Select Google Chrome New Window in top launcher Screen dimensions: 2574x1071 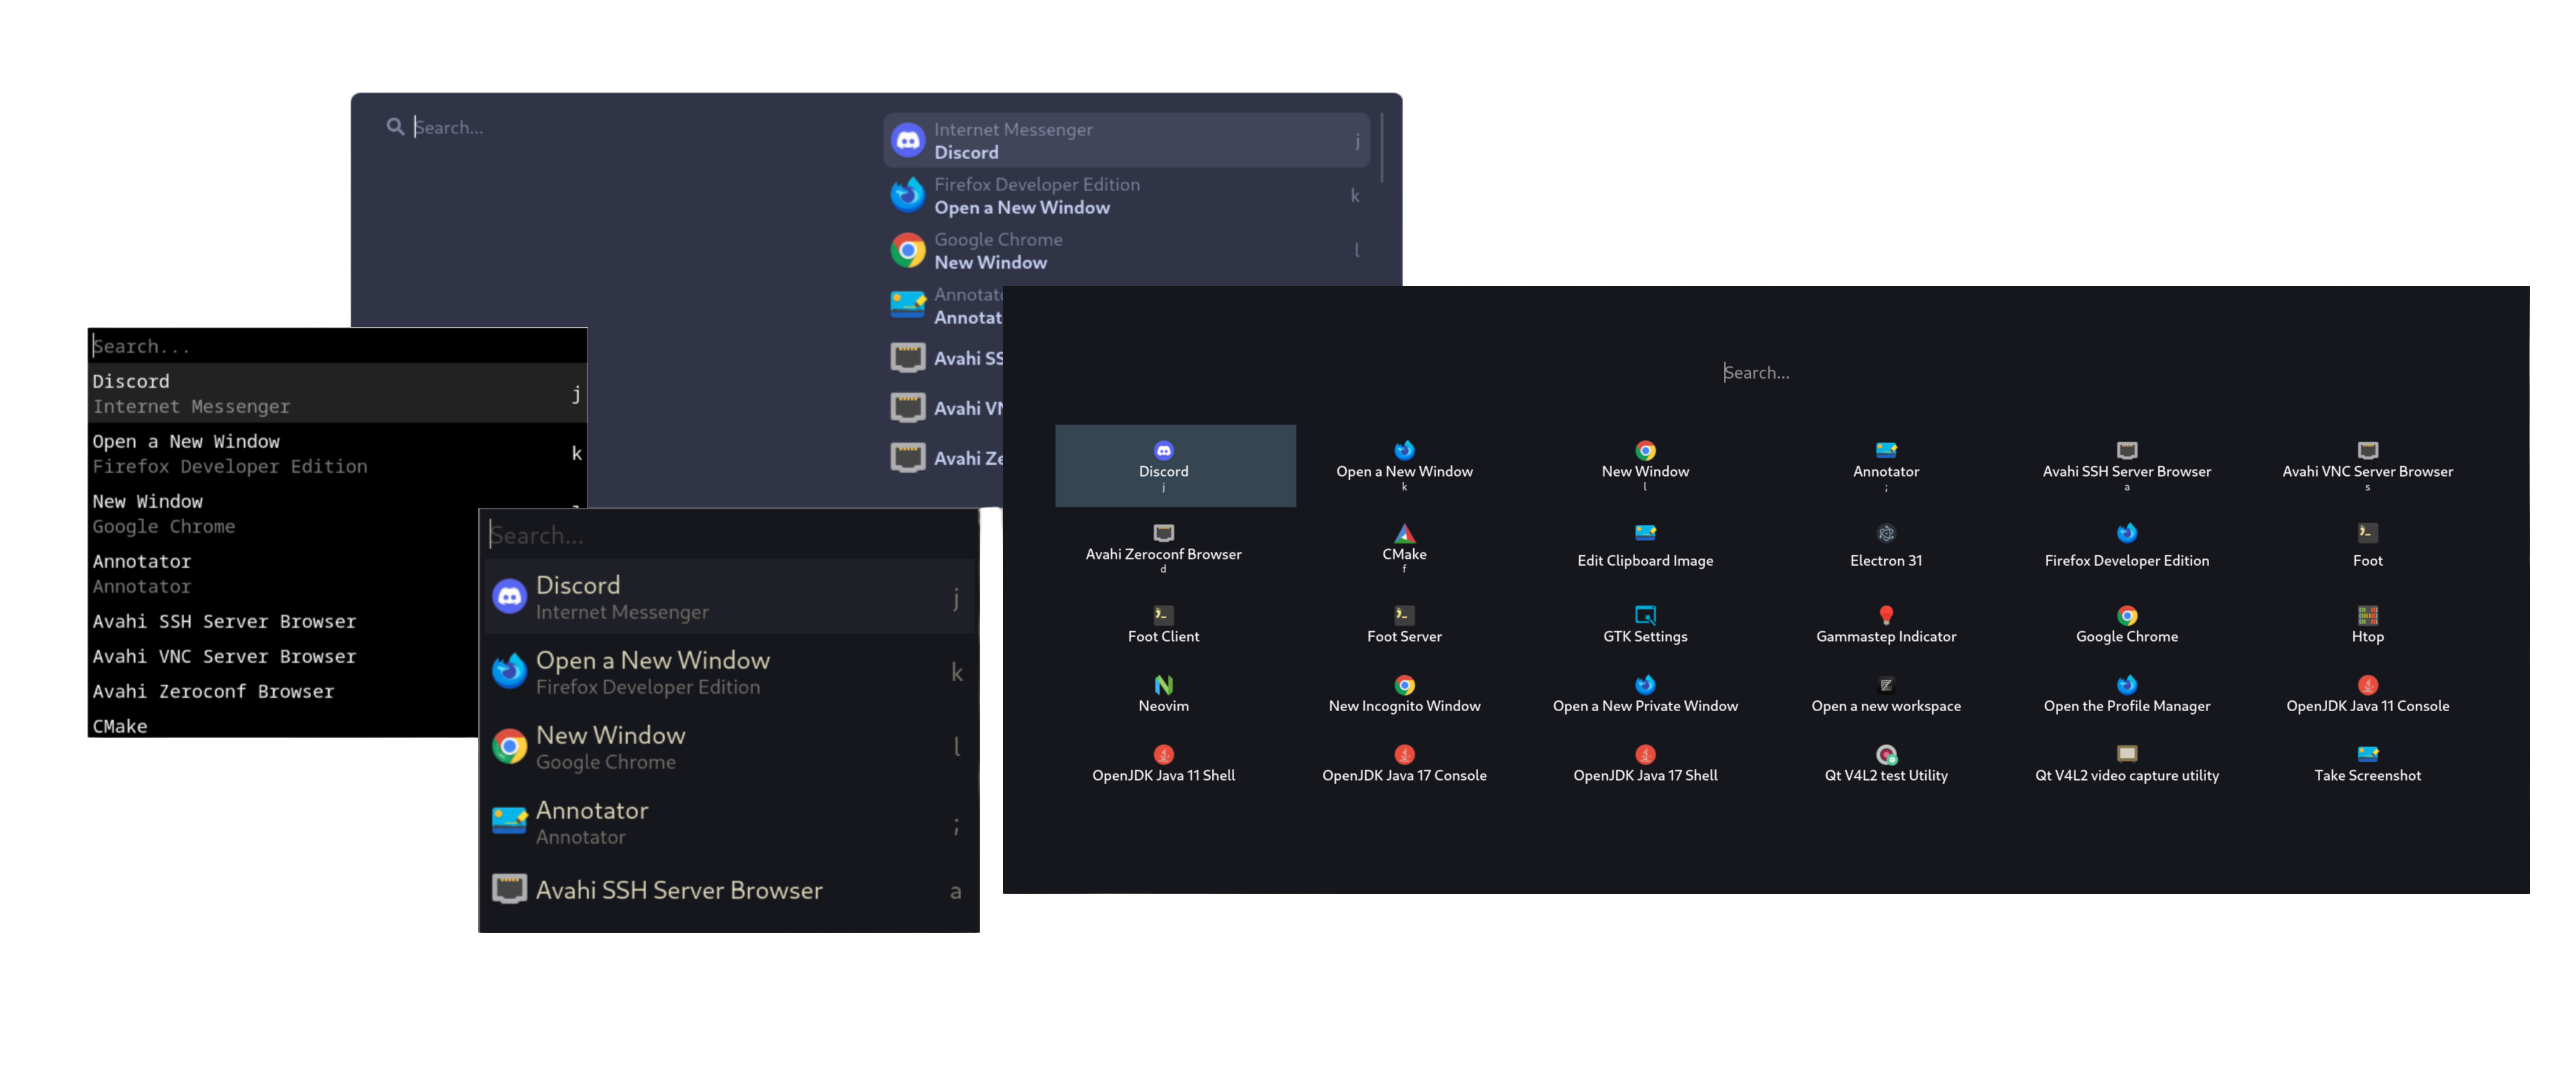(x=1126, y=251)
